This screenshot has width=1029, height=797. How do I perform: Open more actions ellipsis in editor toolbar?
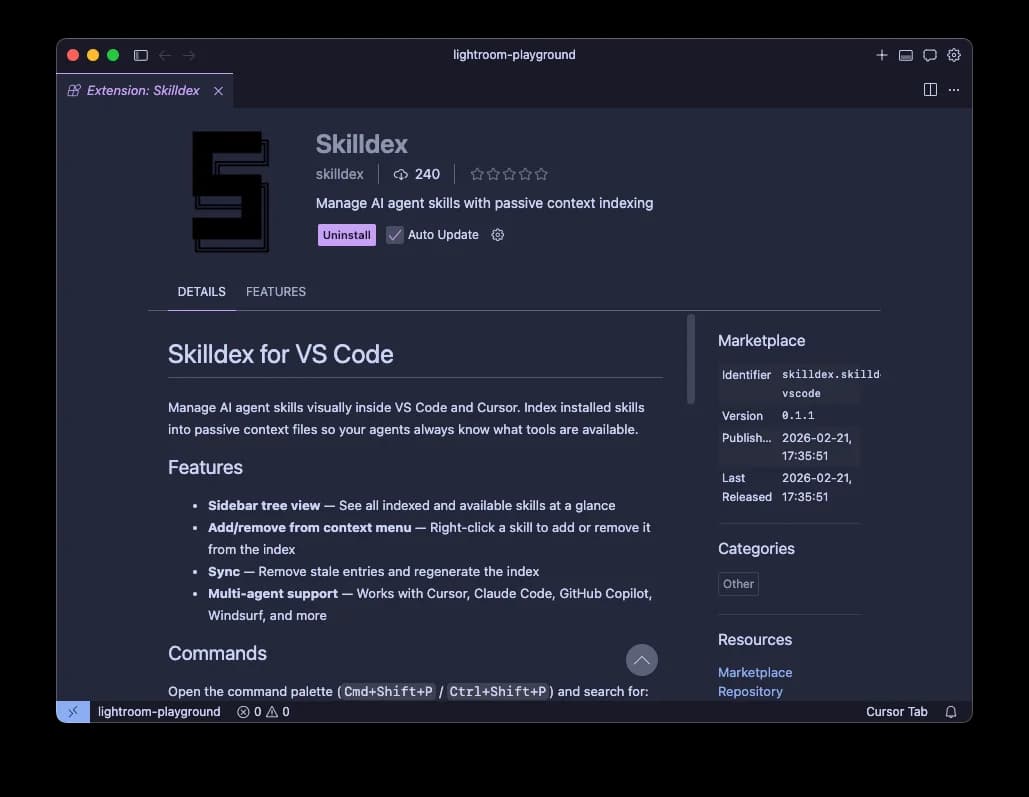(x=954, y=90)
